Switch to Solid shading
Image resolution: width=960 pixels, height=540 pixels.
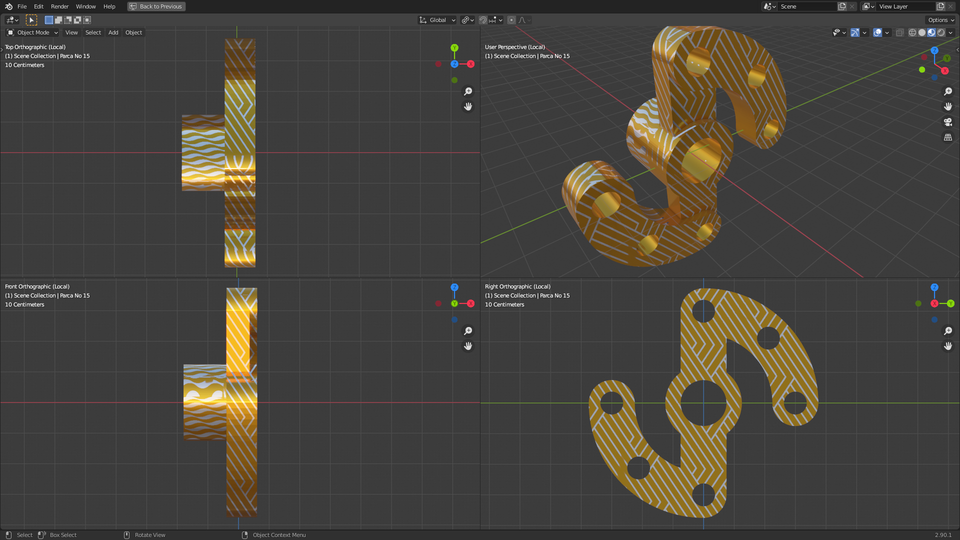coord(922,32)
